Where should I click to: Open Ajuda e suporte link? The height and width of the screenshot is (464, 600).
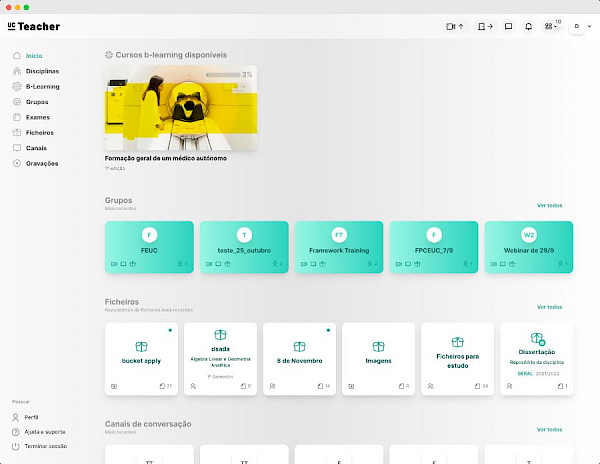coord(45,431)
